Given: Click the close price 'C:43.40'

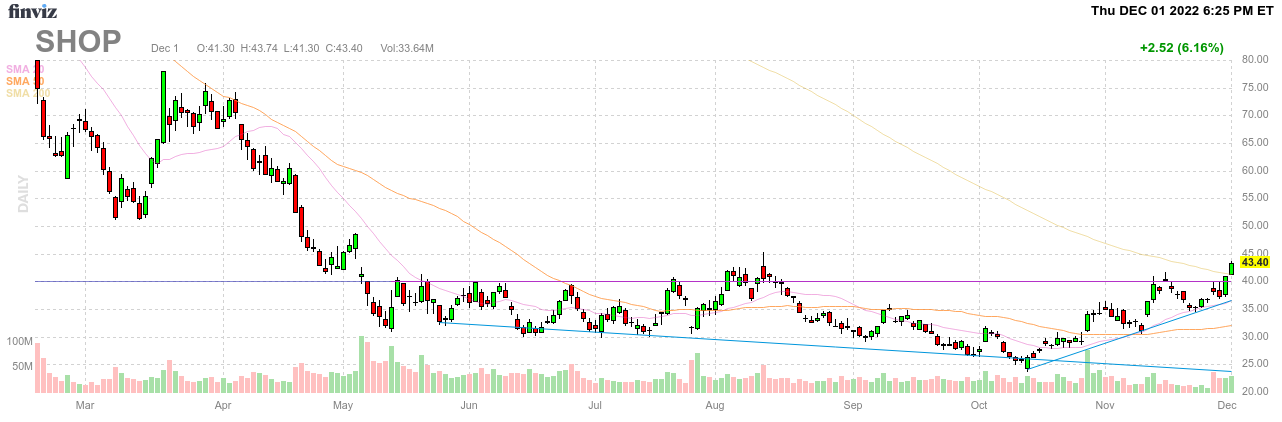Looking at the screenshot, I should point(343,48).
